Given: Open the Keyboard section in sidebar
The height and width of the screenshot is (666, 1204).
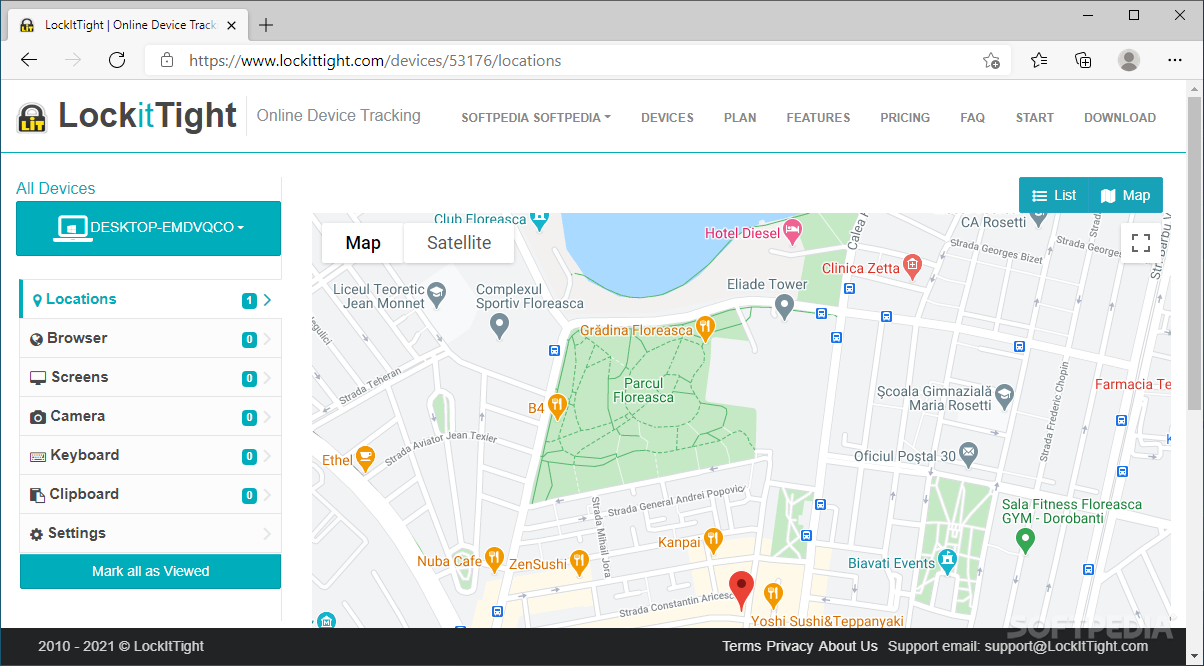Looking at the screenshot, I should [150, 455].
